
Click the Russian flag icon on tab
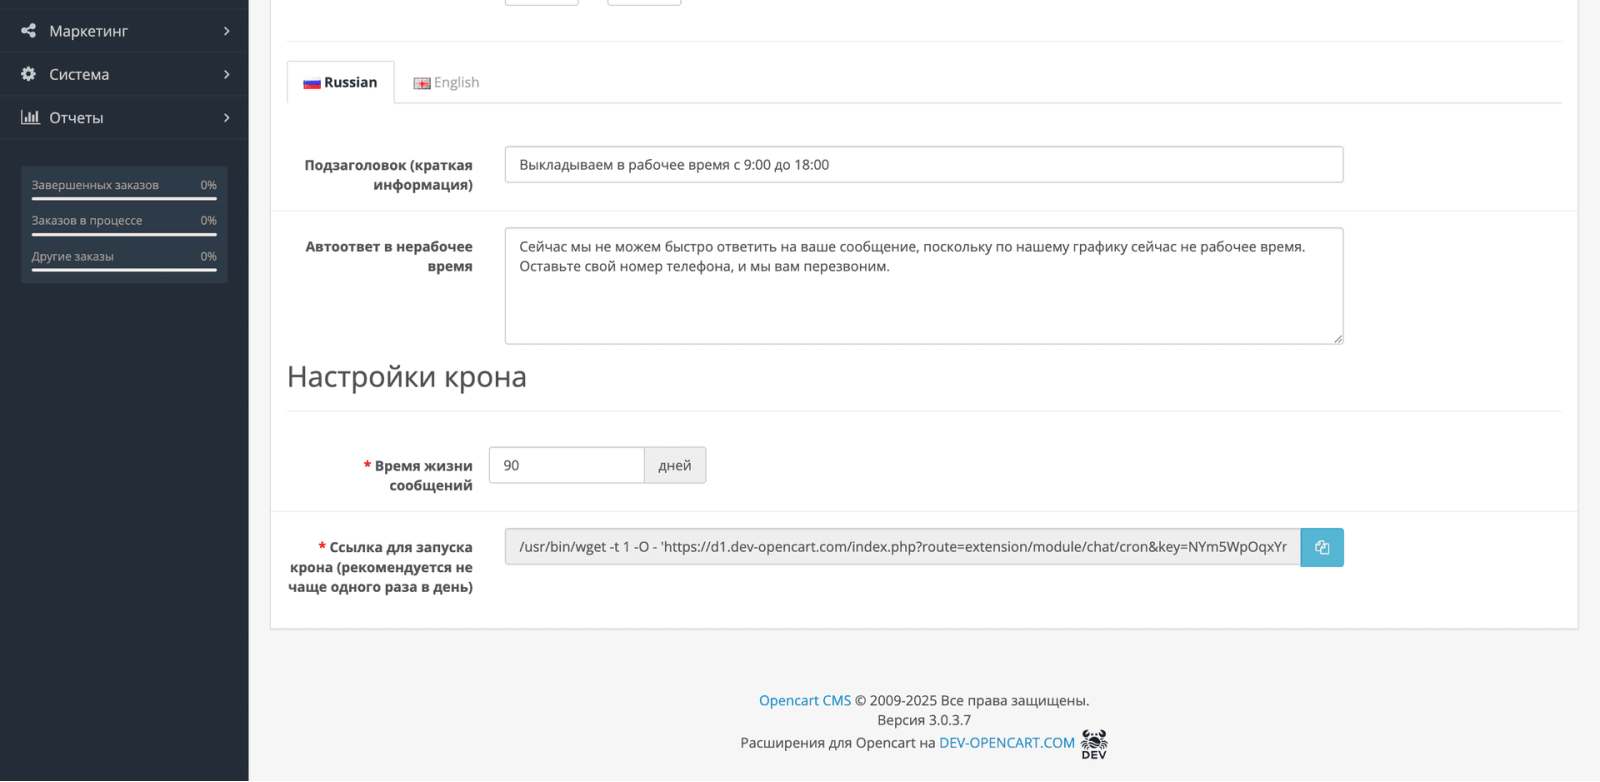(312, 83)
